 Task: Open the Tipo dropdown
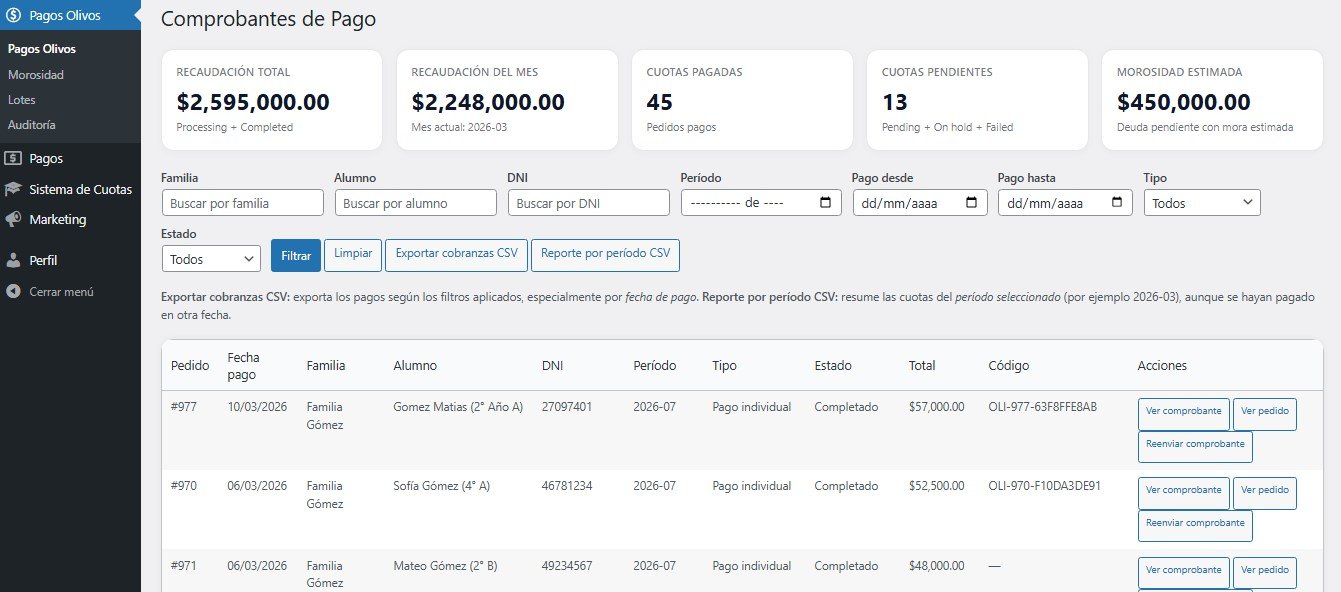pyautogui.click(x=1202, y=203)
